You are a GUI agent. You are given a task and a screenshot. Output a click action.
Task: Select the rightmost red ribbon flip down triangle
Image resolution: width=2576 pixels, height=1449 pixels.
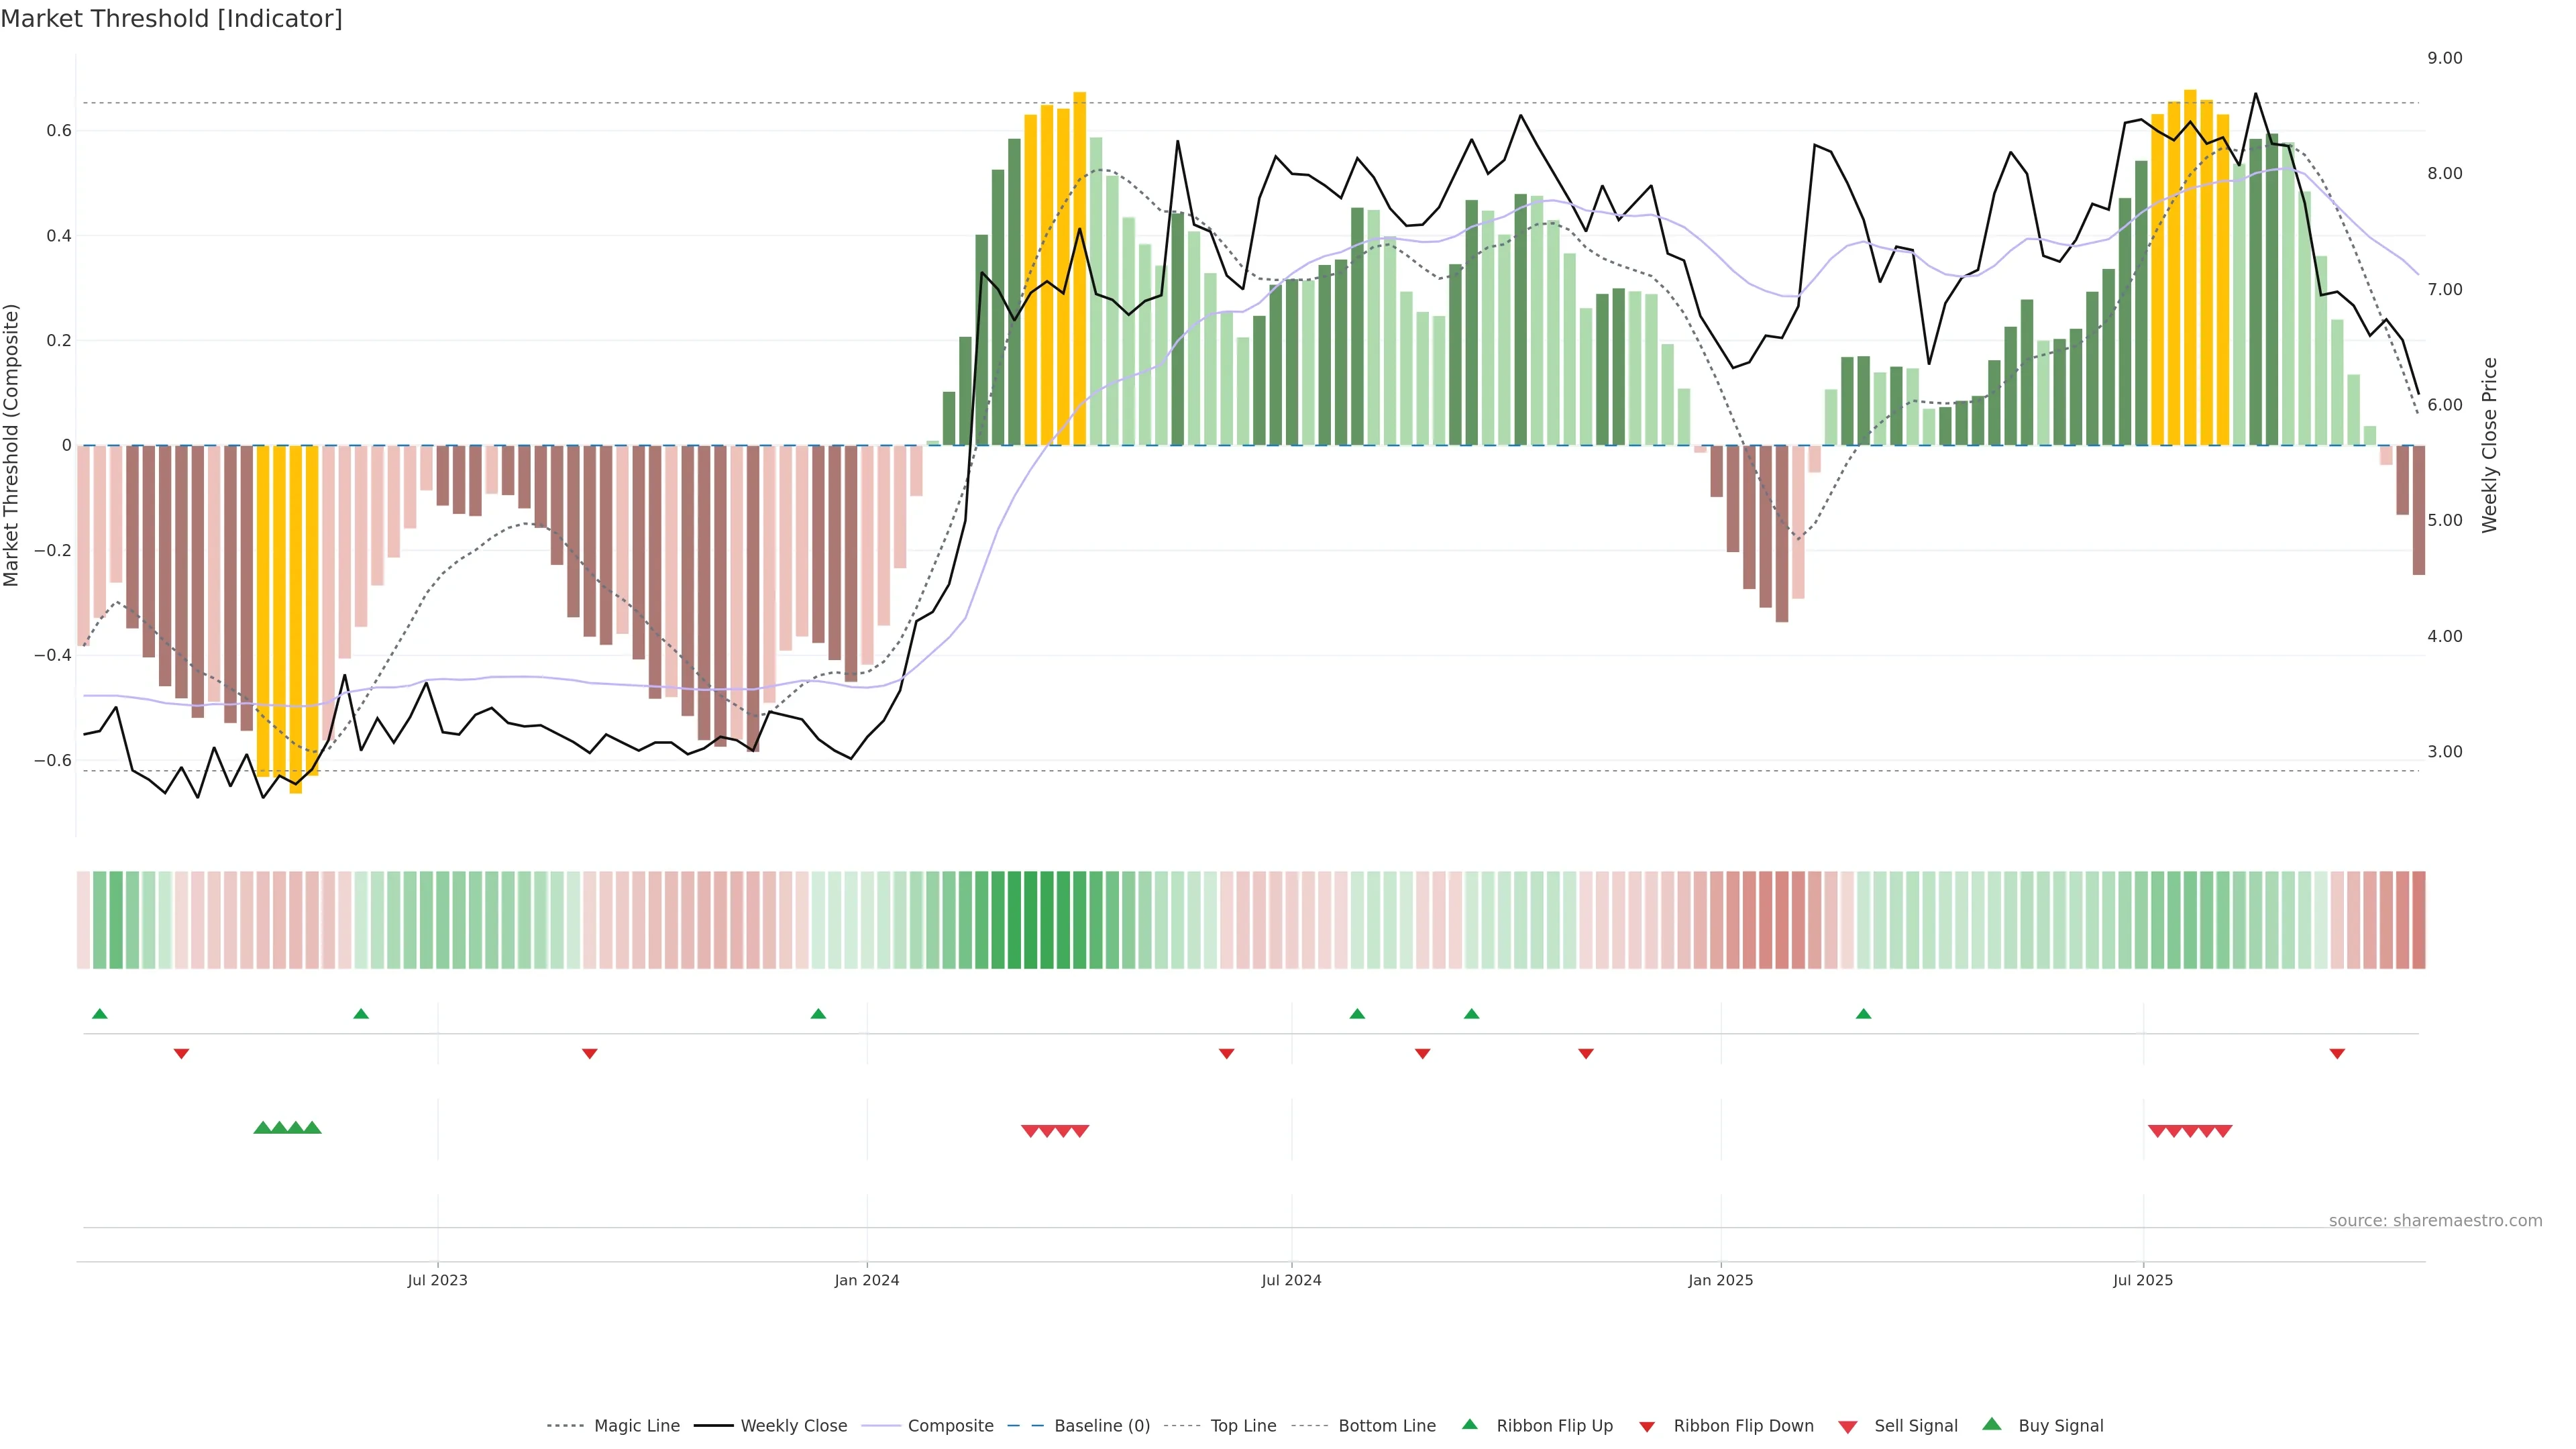2336,1053
